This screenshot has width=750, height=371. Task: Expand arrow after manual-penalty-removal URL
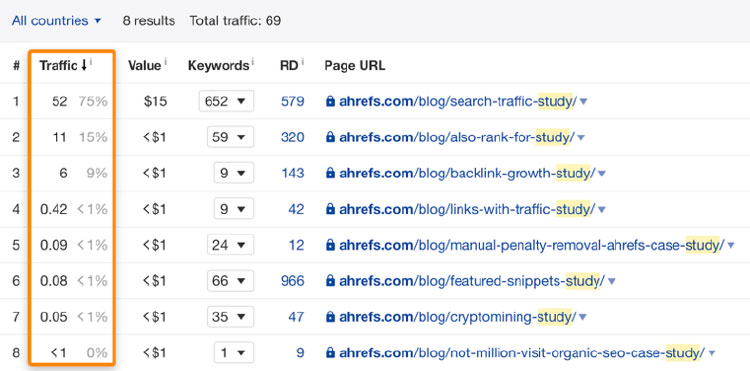click(731, 246)
